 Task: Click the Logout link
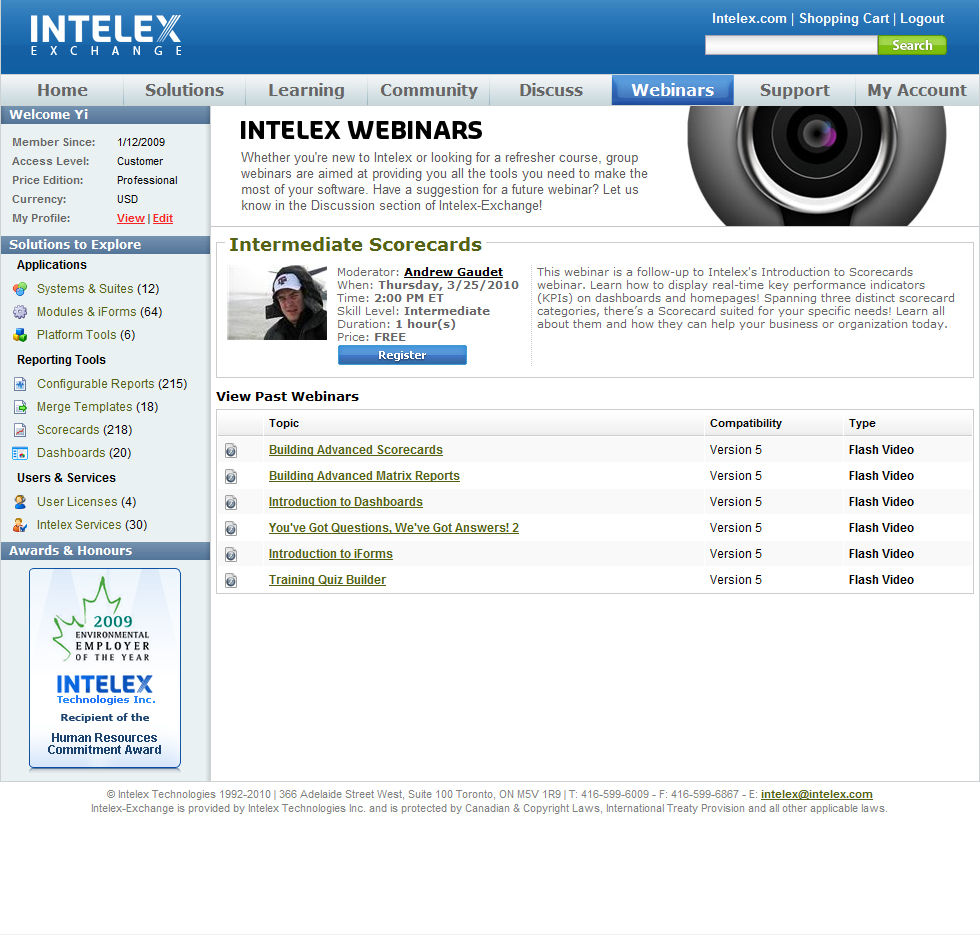point(922,19)
